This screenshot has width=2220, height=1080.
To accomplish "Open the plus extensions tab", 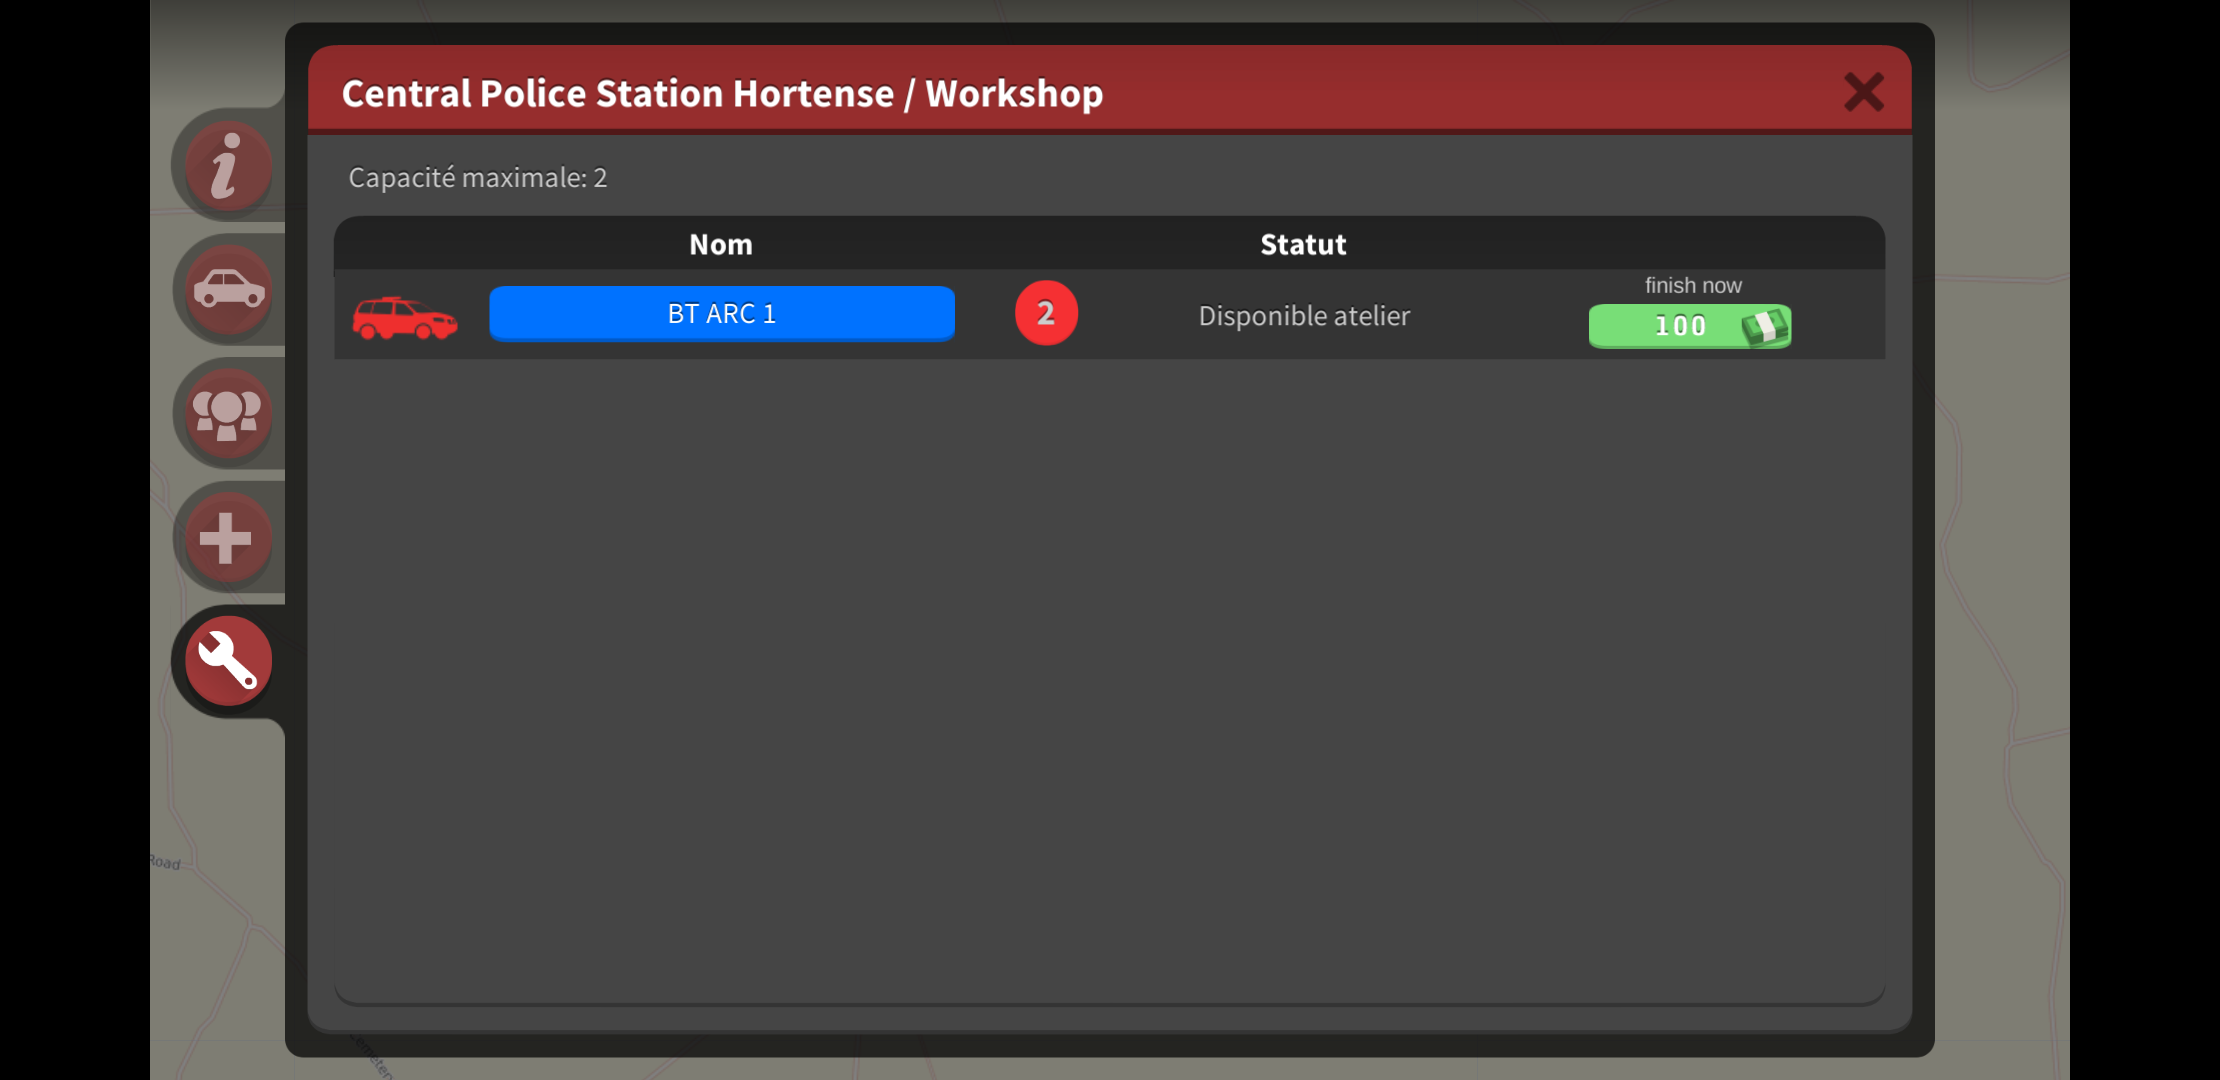I will point(228,538).
